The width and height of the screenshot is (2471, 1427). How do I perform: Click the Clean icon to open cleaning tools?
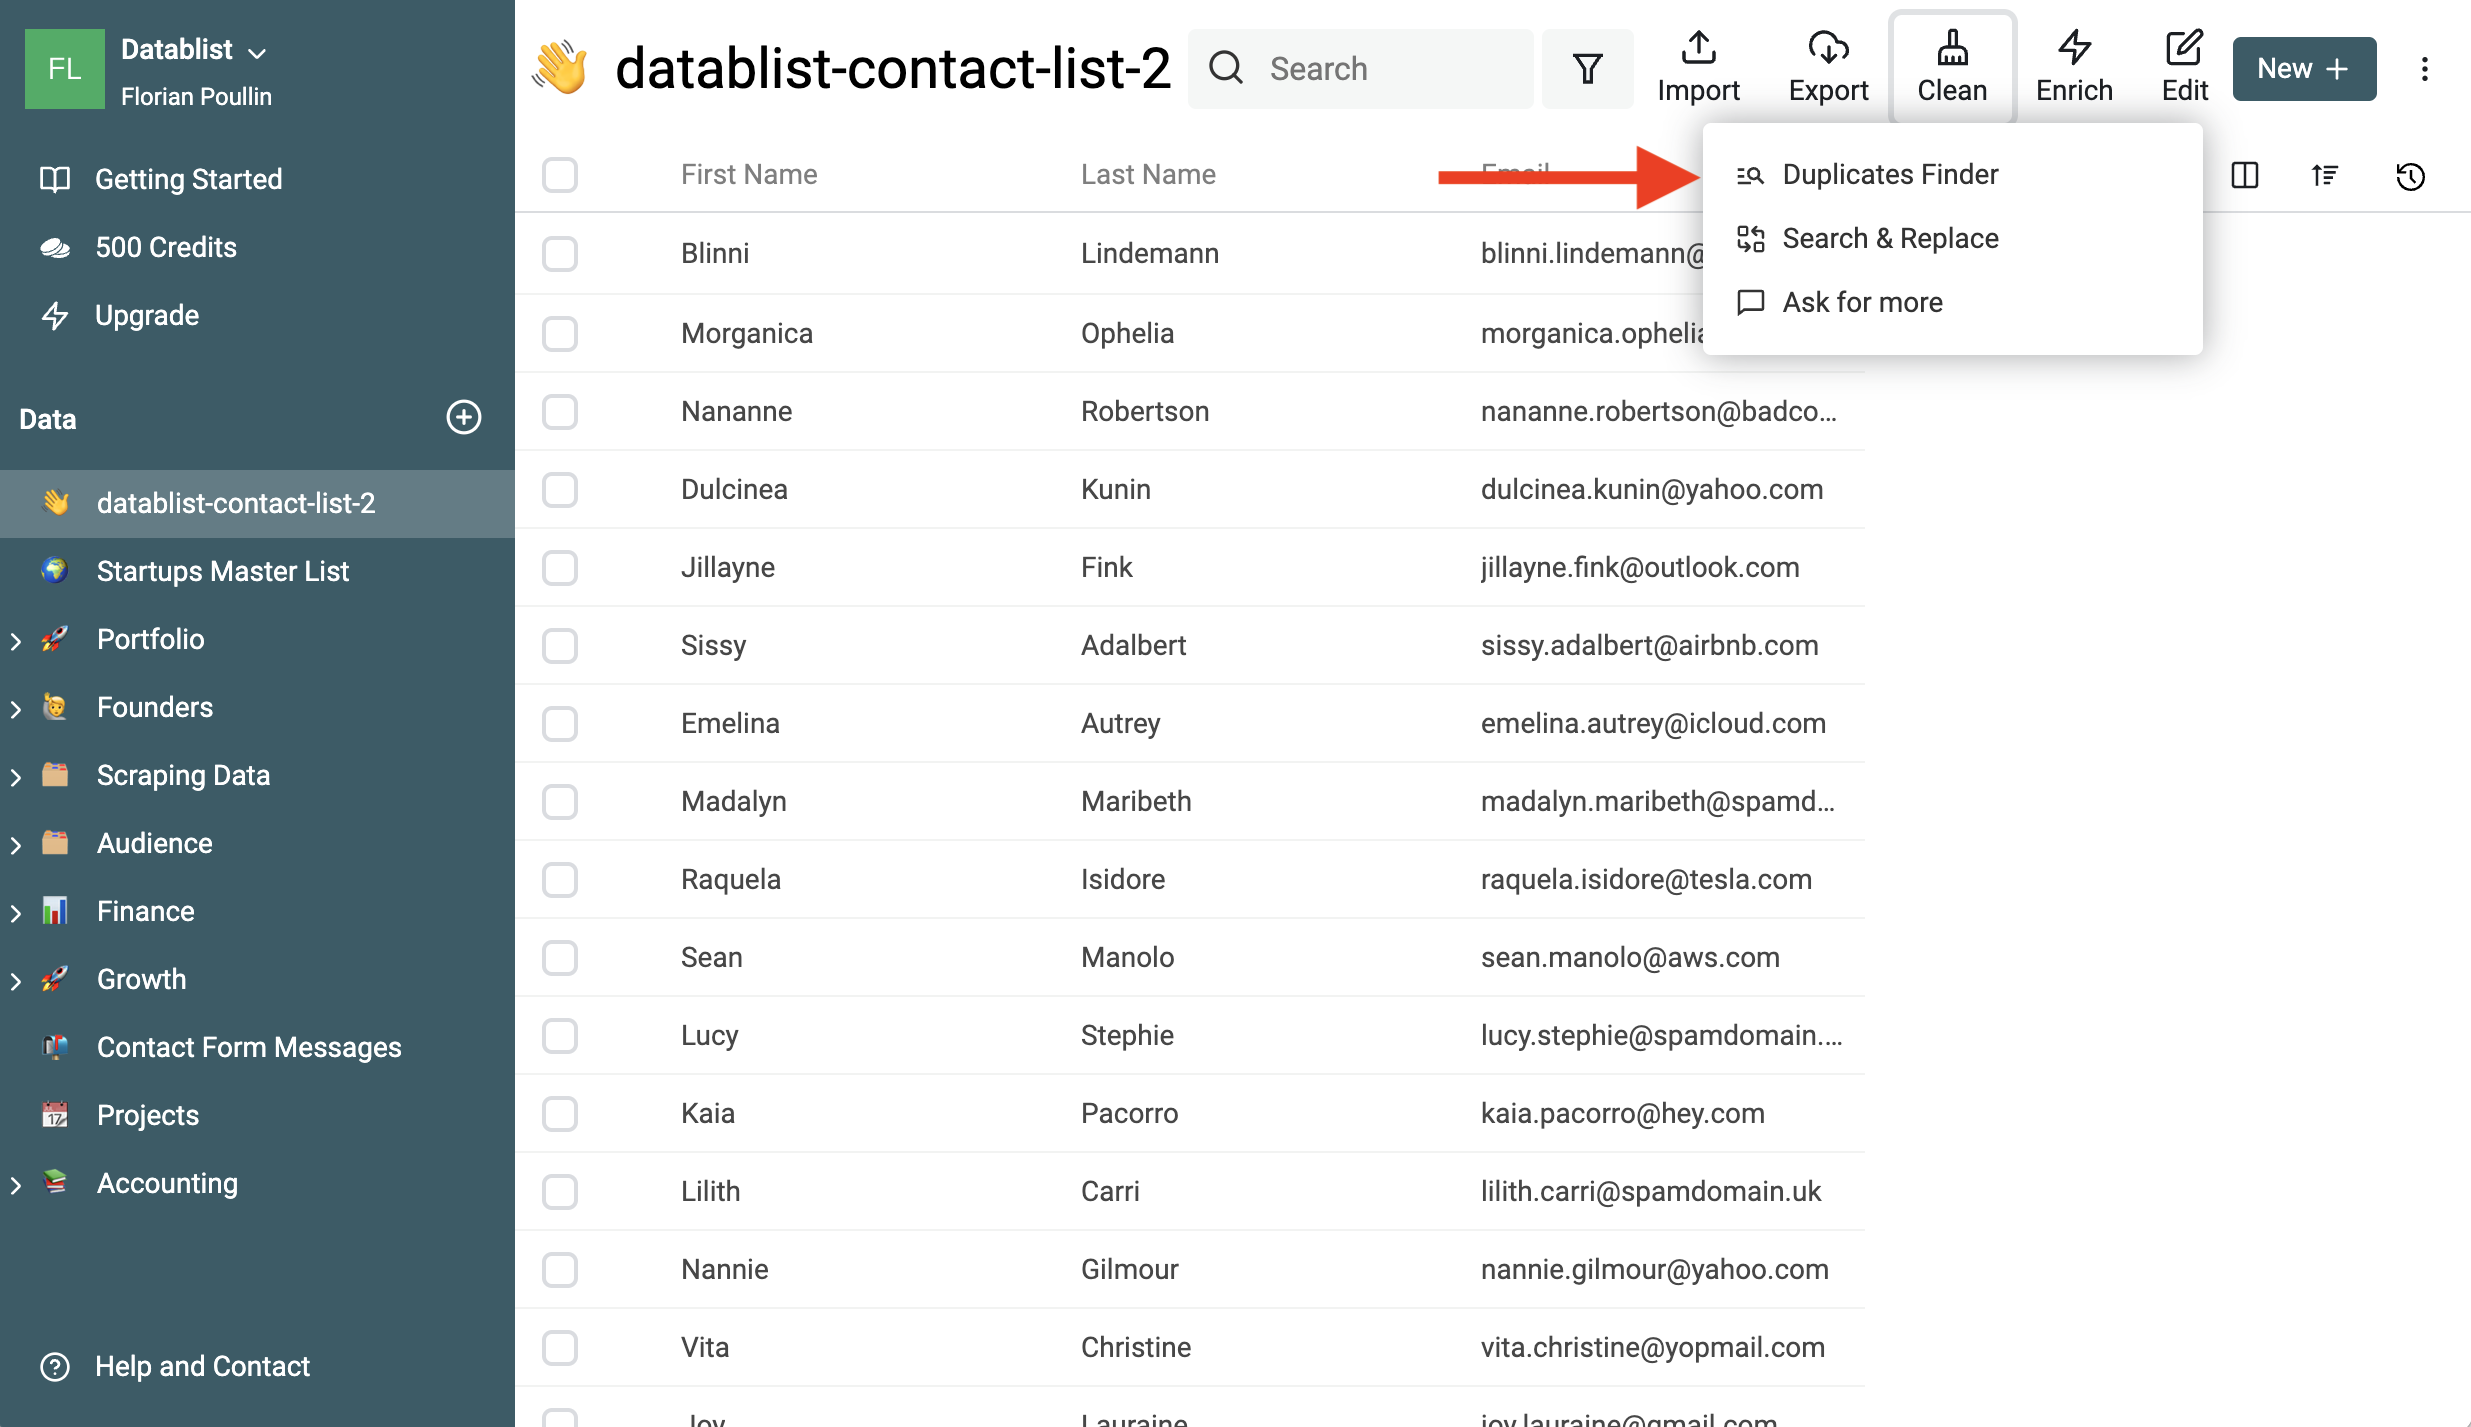coord(1951,68)
